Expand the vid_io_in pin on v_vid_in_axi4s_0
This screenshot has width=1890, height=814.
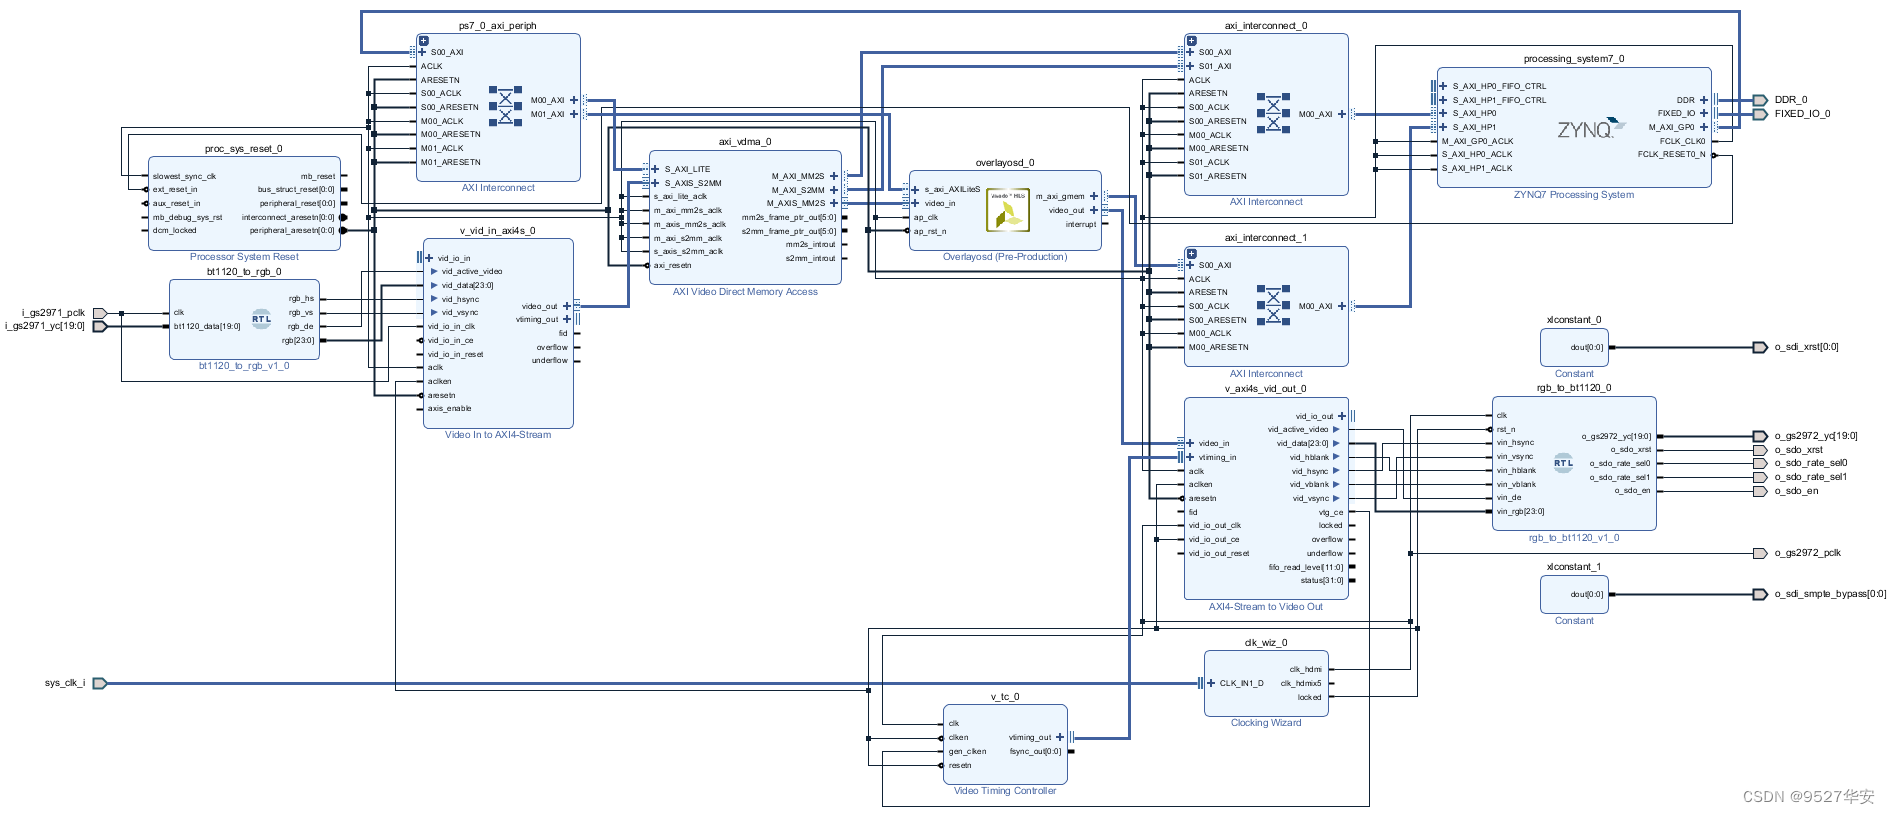pyautogui.click(x=429, y=258)
